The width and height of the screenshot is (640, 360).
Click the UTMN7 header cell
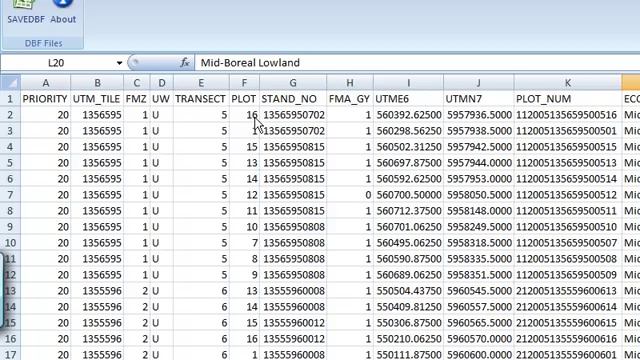pyautogui.click(x=478, y=99)
